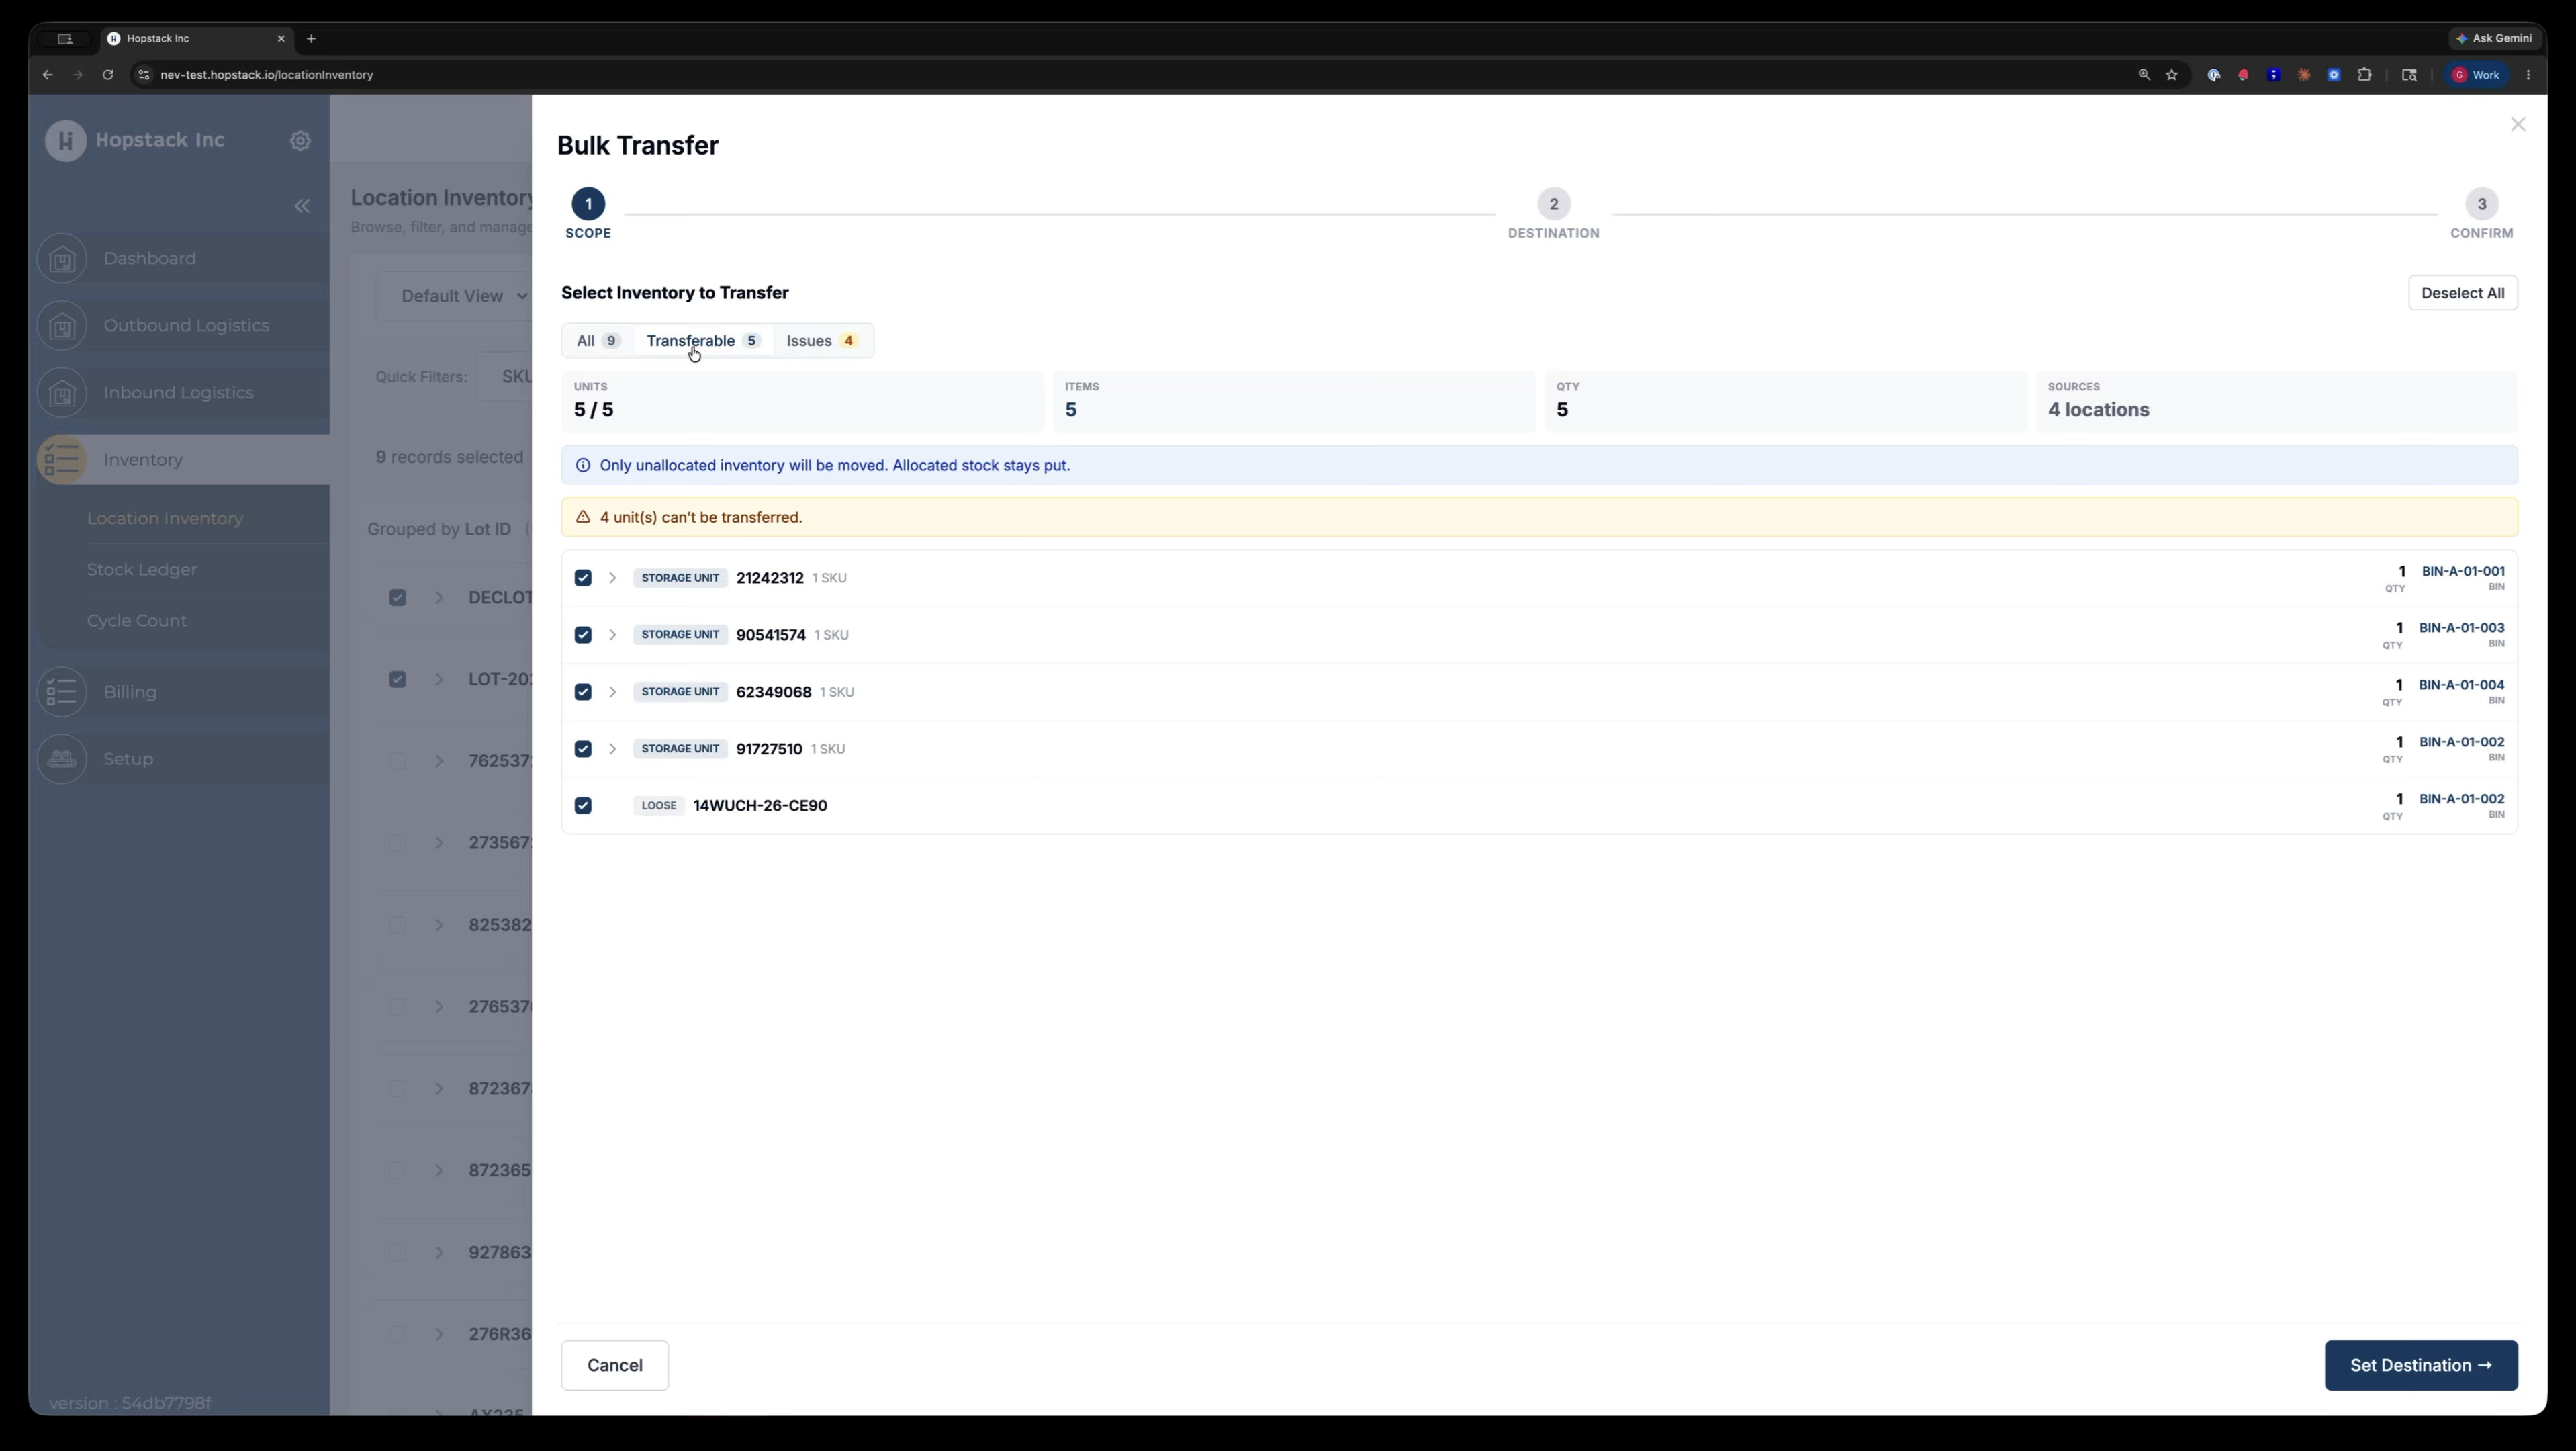Click the Dashboard sidebar icon

tap(62, 259)
